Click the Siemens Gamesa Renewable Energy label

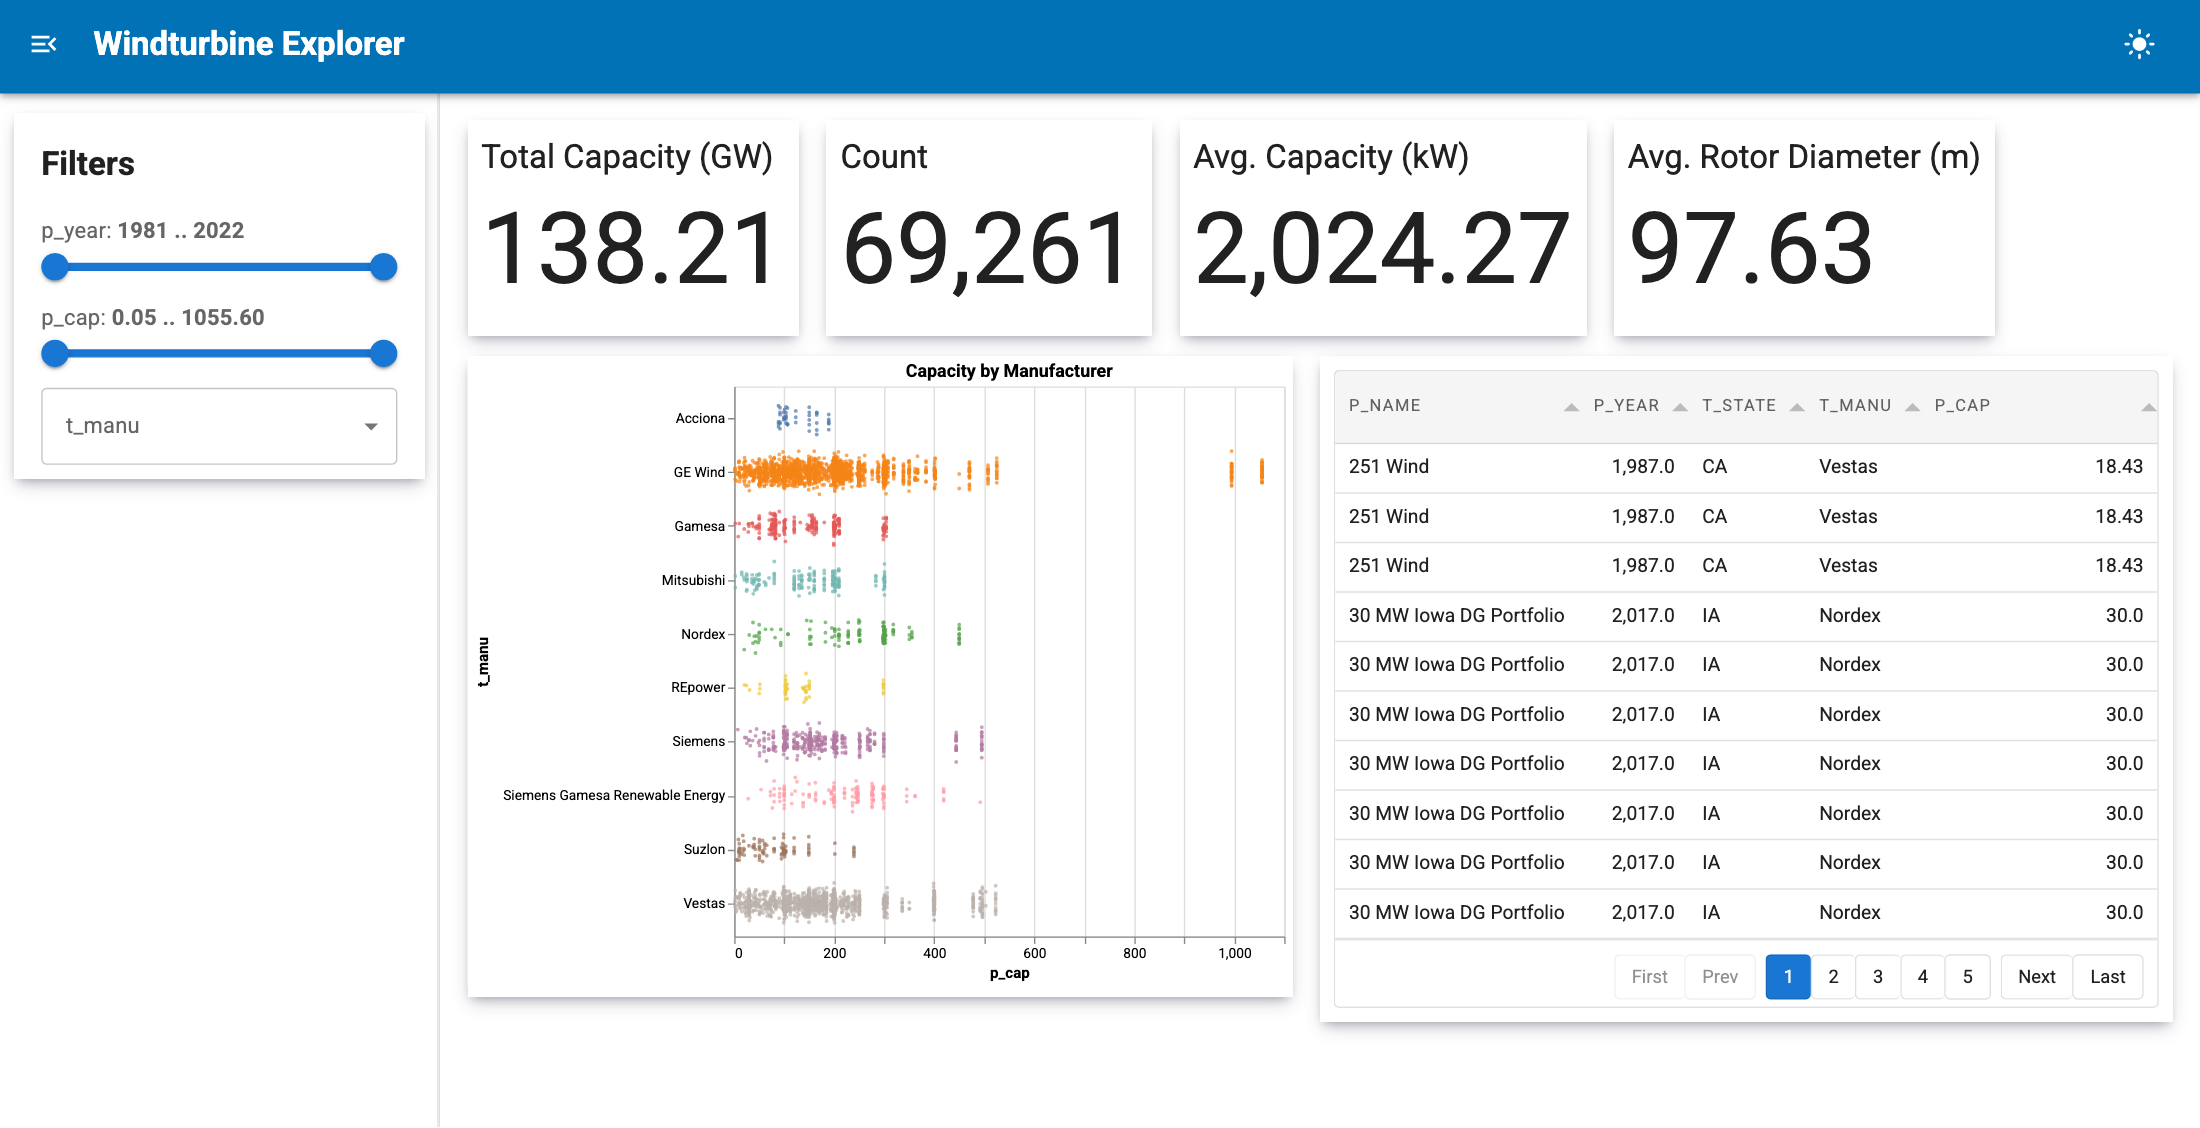click(x=614, y=795)
